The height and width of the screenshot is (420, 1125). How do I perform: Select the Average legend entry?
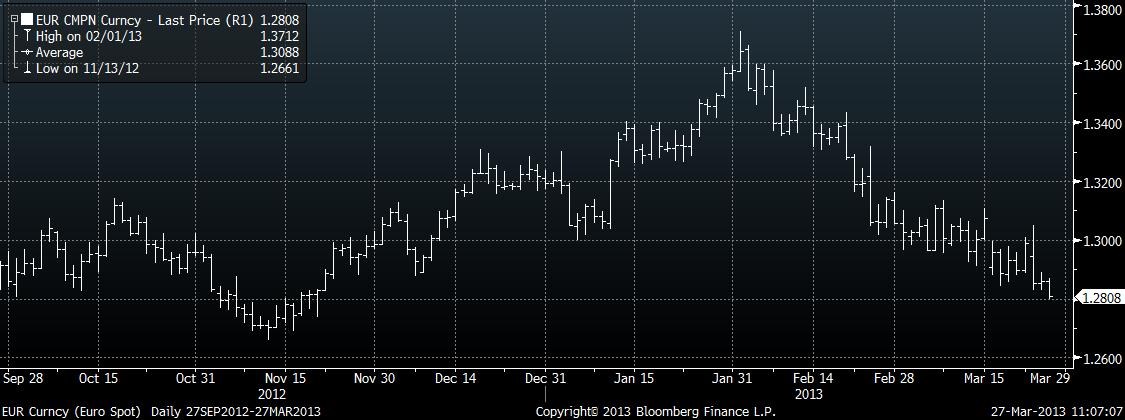pyautogui.click(x=60, y=52)
